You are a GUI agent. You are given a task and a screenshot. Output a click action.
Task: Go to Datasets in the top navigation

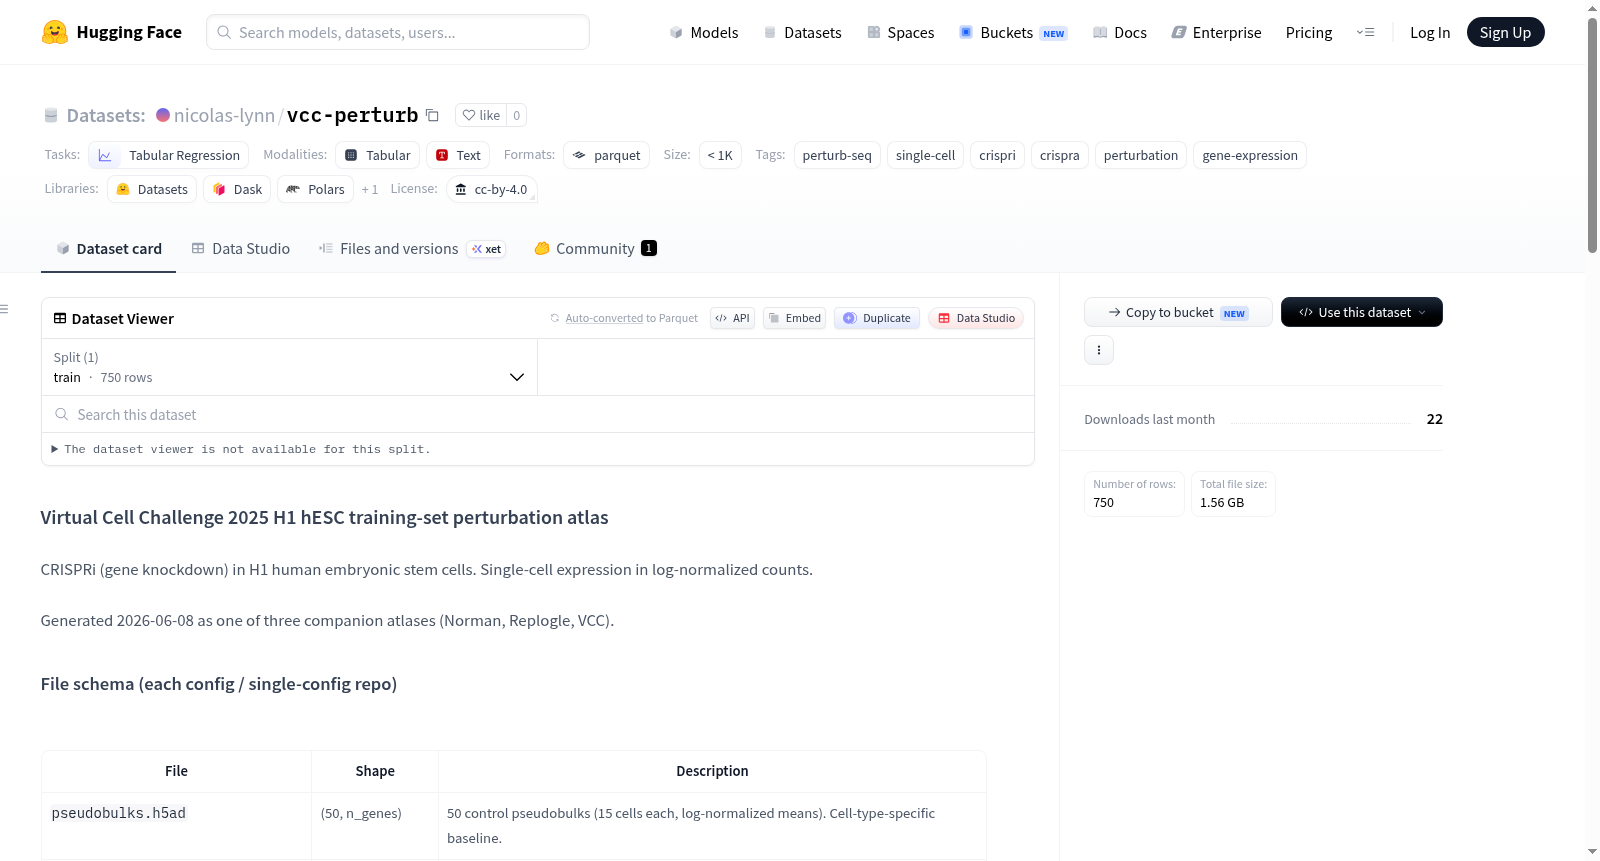coord(802,32)
